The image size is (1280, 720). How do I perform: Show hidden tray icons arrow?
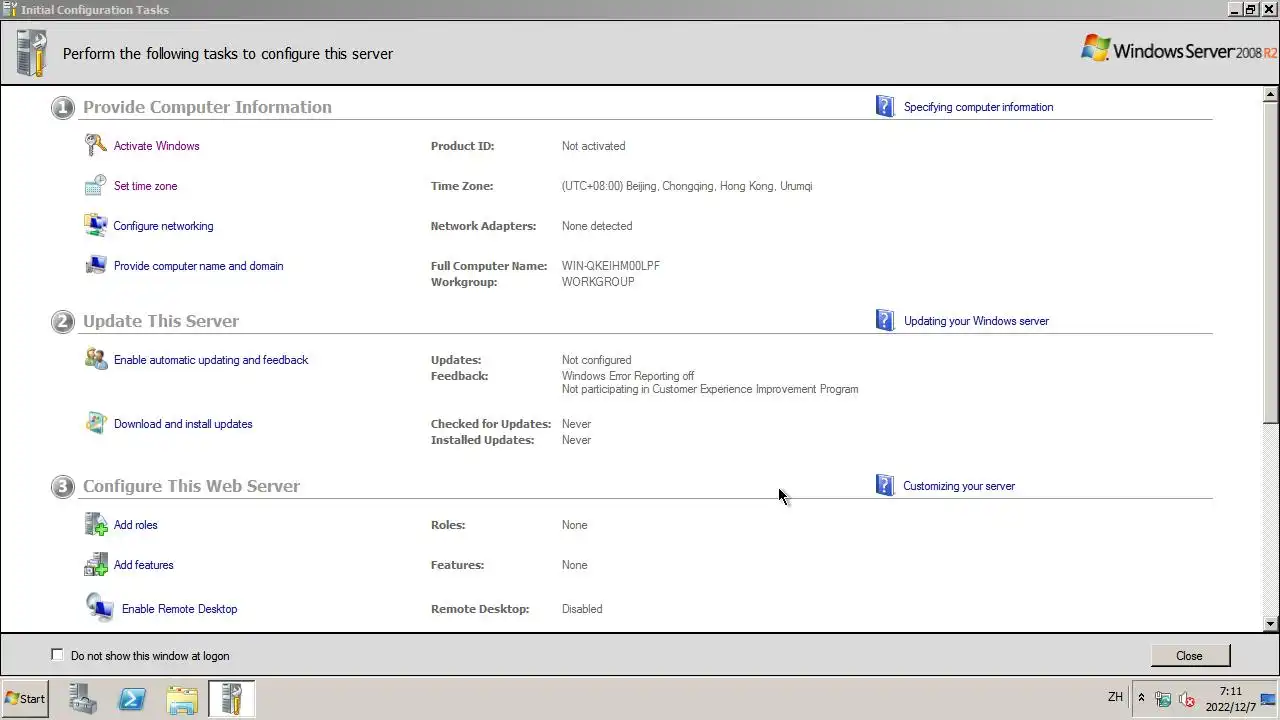[1141, 698]
